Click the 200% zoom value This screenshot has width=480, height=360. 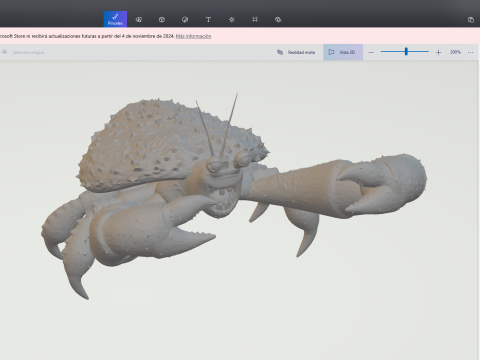455,52
